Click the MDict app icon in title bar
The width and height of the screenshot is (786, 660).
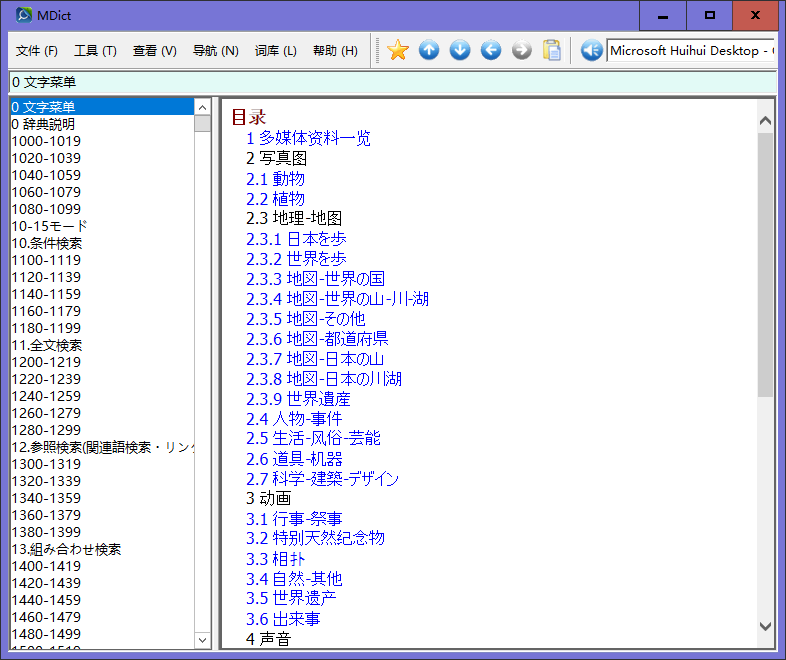point(23,15)
